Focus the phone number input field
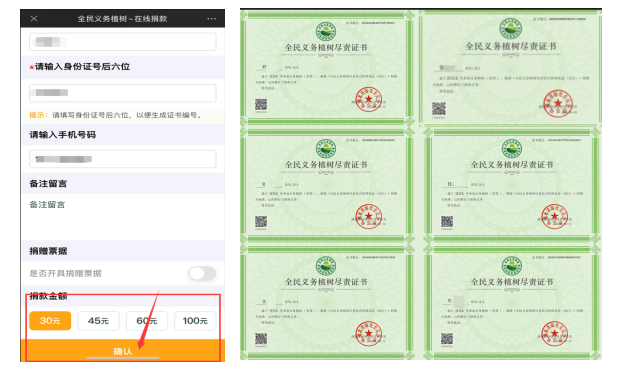Viewport: 621px width, 375px height. pyautogui.click(x=123, y=159)
